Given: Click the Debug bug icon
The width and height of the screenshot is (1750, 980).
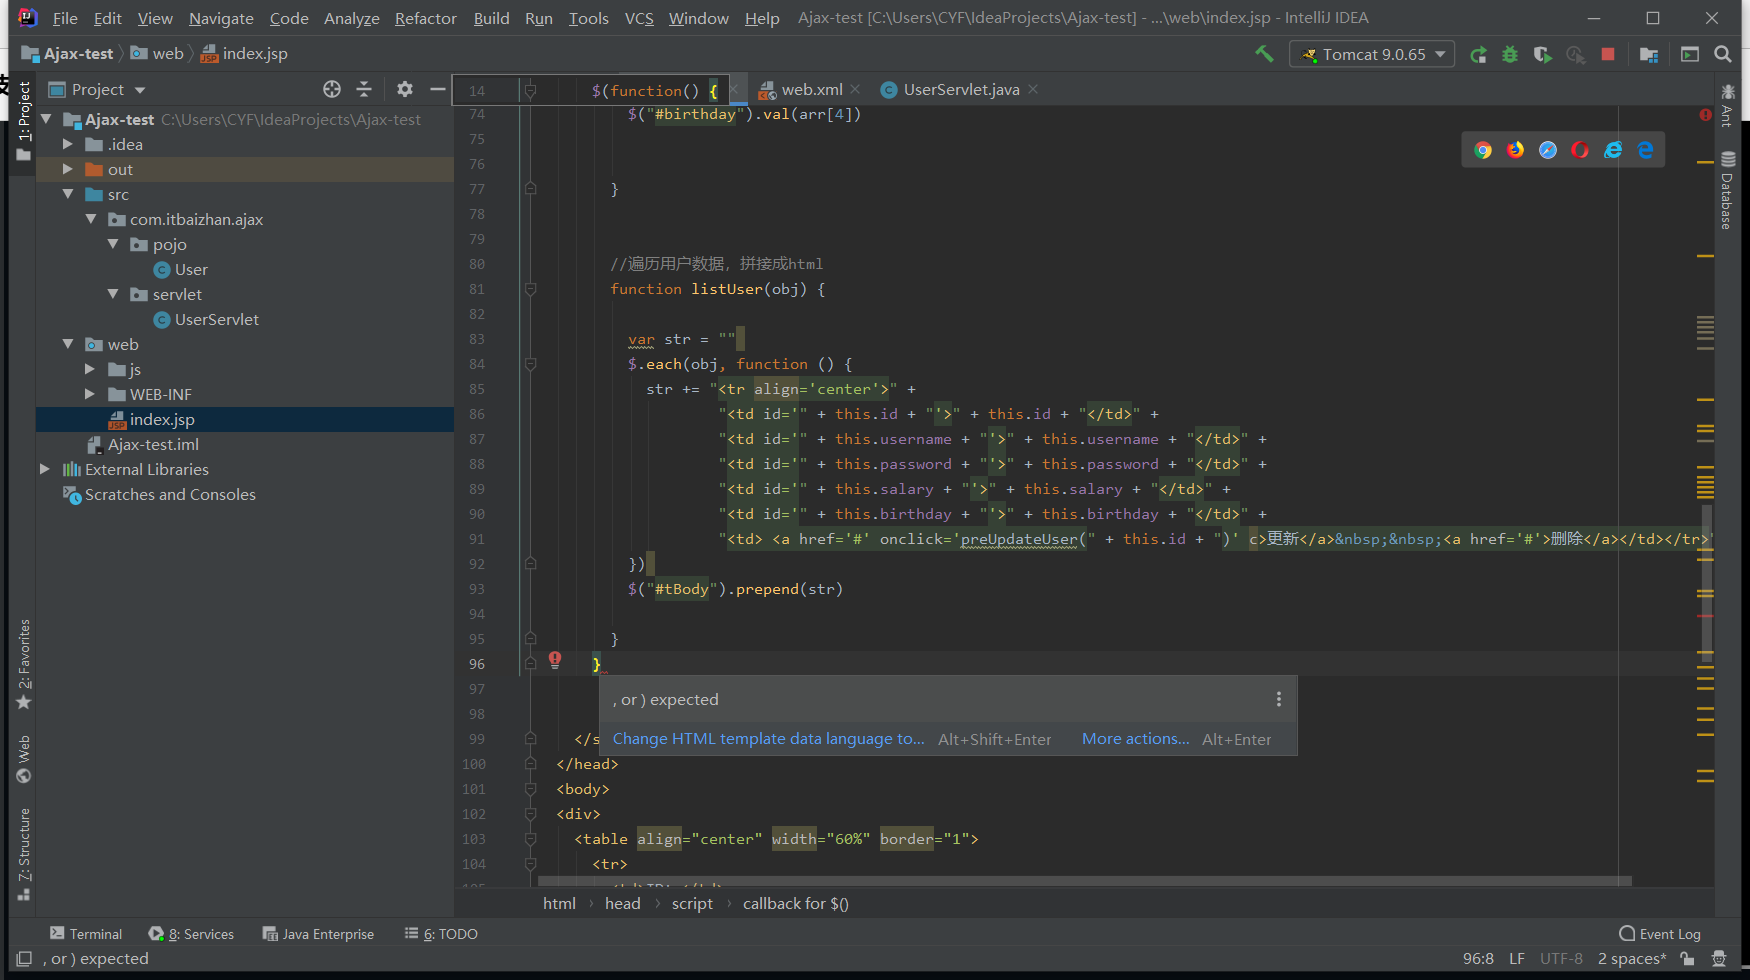Looking at the screenshot, I should 1510,54.
